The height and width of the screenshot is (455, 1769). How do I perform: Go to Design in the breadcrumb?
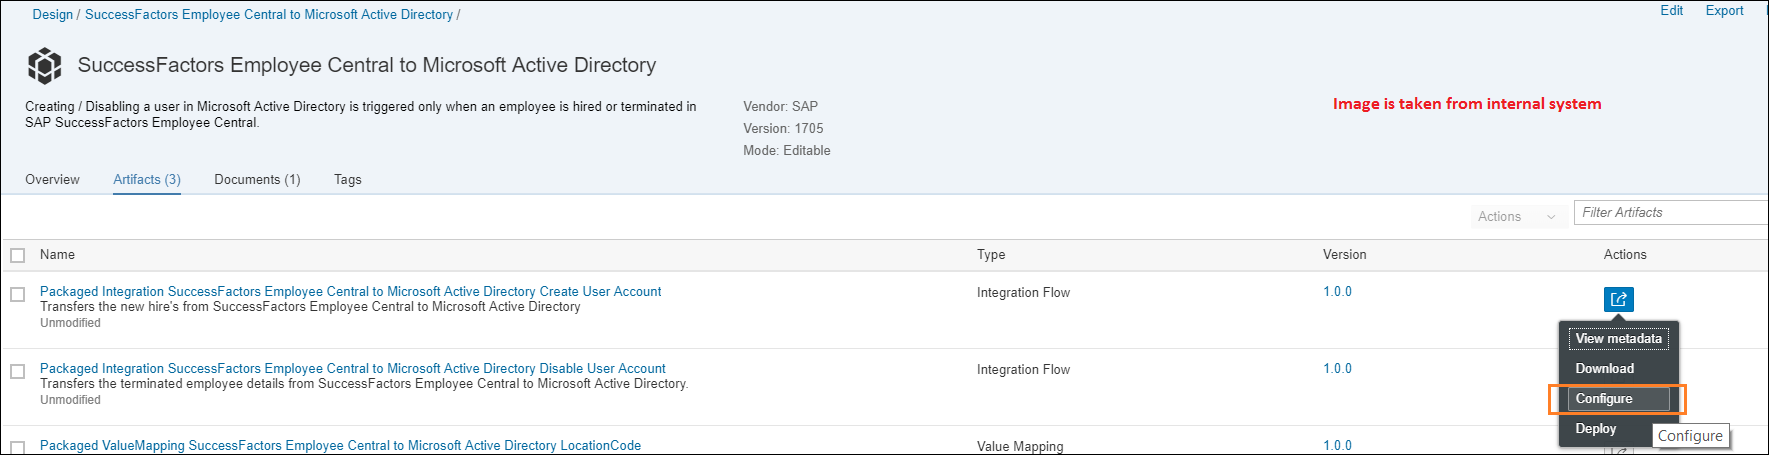53,14
